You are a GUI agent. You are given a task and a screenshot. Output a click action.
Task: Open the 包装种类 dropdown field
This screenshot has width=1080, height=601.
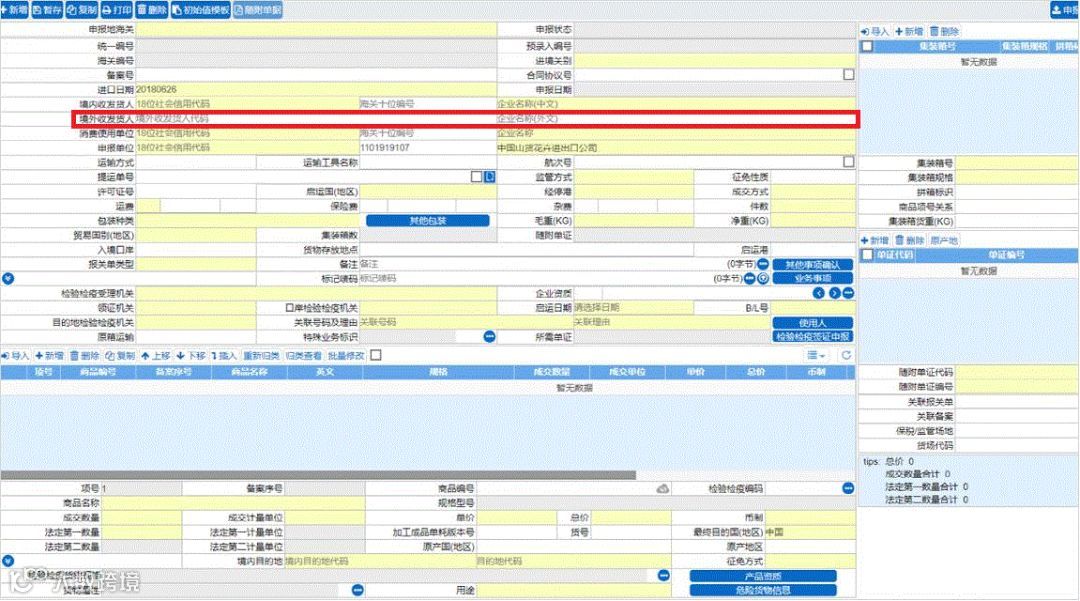(x=248, y=221)
